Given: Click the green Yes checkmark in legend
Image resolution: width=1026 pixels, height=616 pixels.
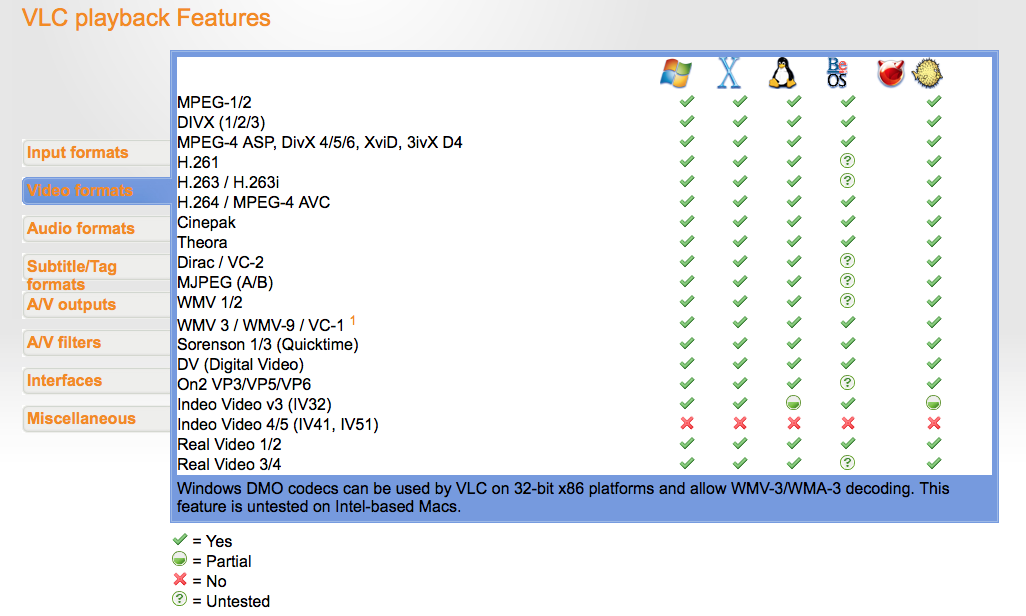Looking at the screenshot, I should tap(180, 539).
